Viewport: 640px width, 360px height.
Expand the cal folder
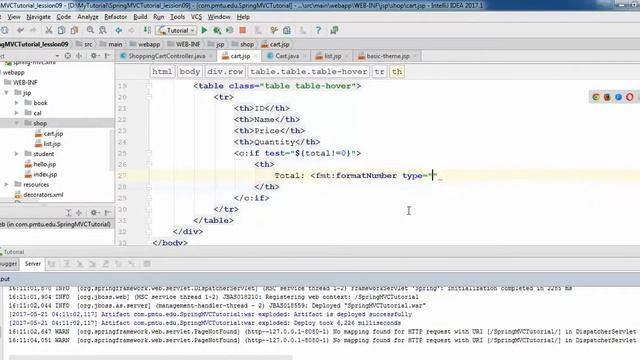click(x=17, y=113)
